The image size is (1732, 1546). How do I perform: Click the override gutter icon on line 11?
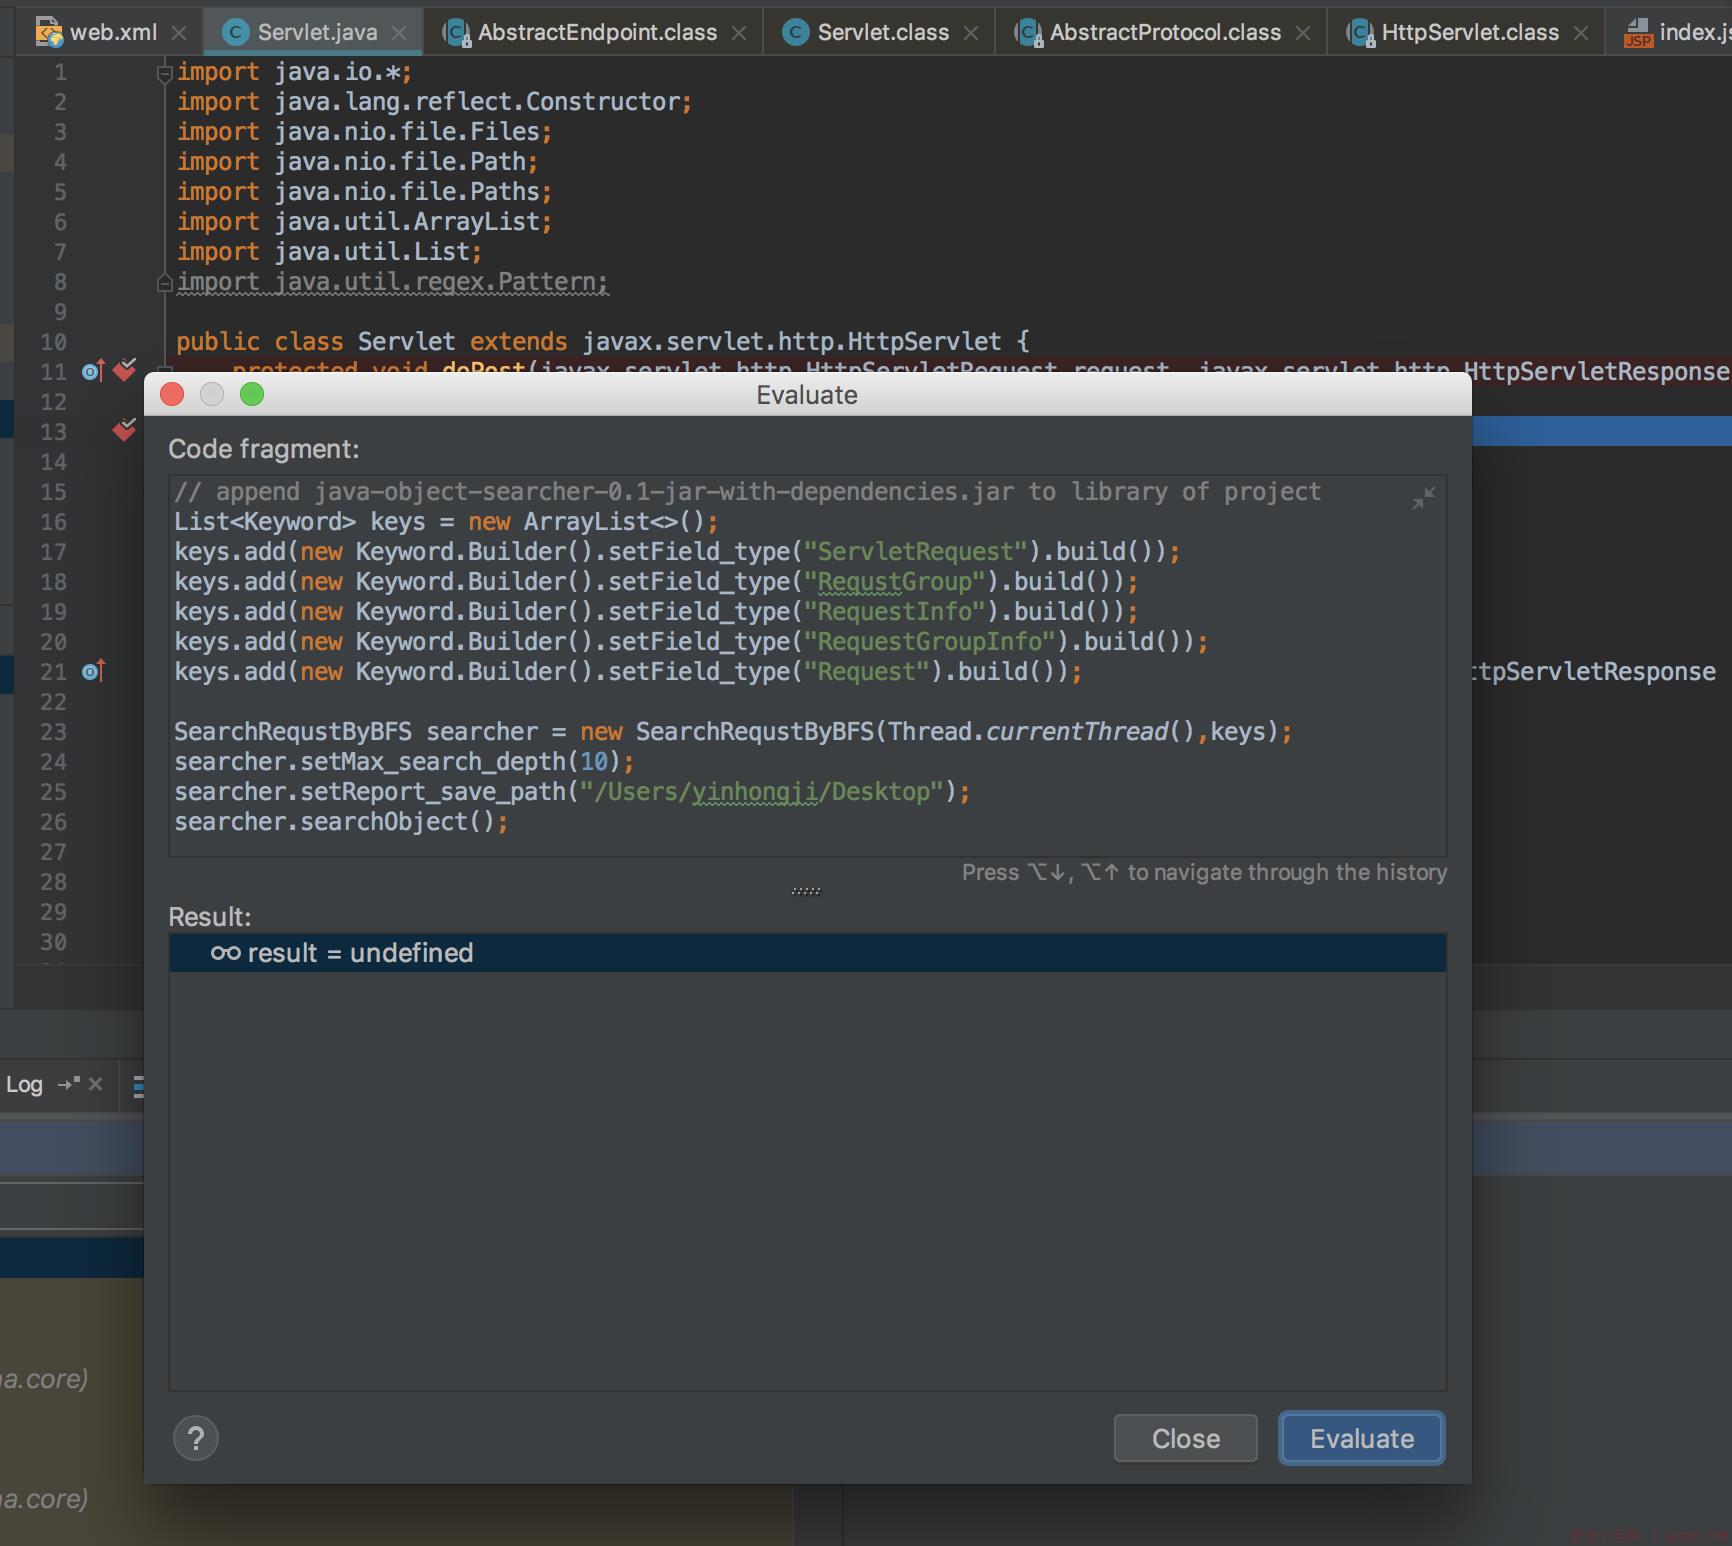[93, 371]
